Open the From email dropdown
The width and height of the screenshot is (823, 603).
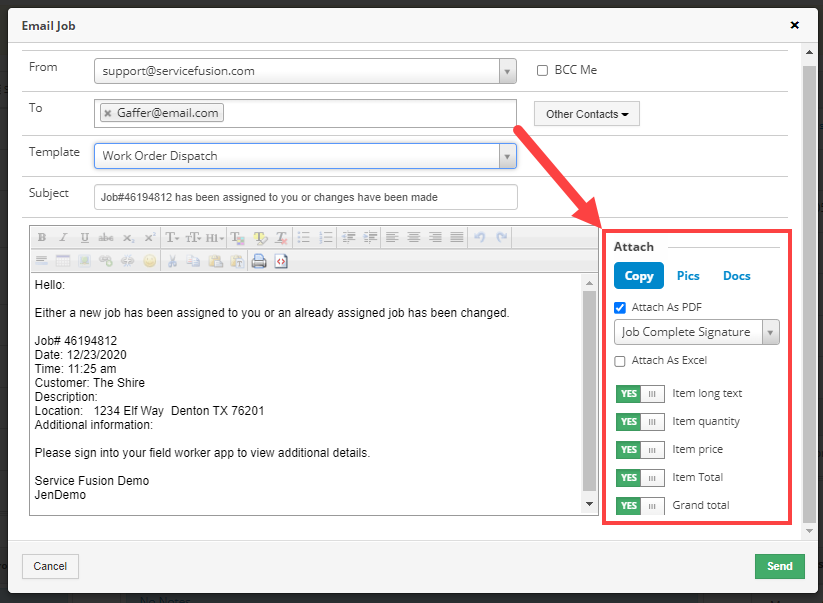(x=507, y=71)
